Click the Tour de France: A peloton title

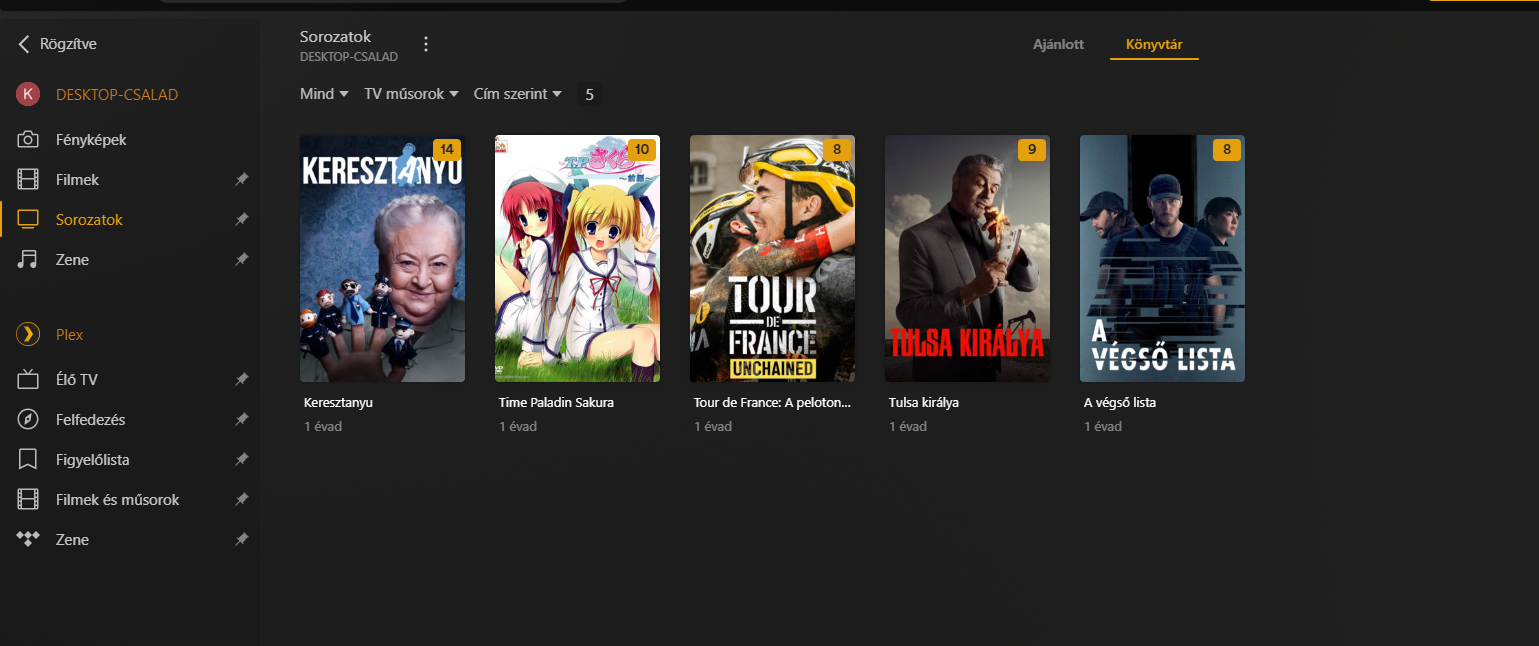coord(772,403)
